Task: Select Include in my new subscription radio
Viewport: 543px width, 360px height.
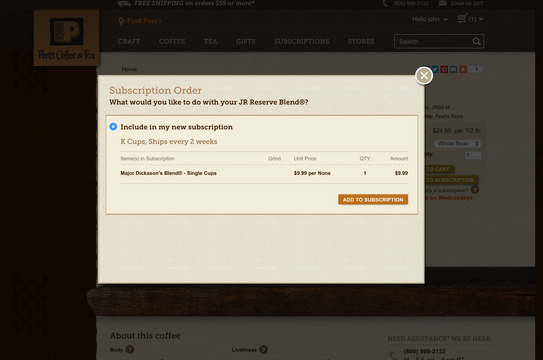Action: tap(113, 127)
